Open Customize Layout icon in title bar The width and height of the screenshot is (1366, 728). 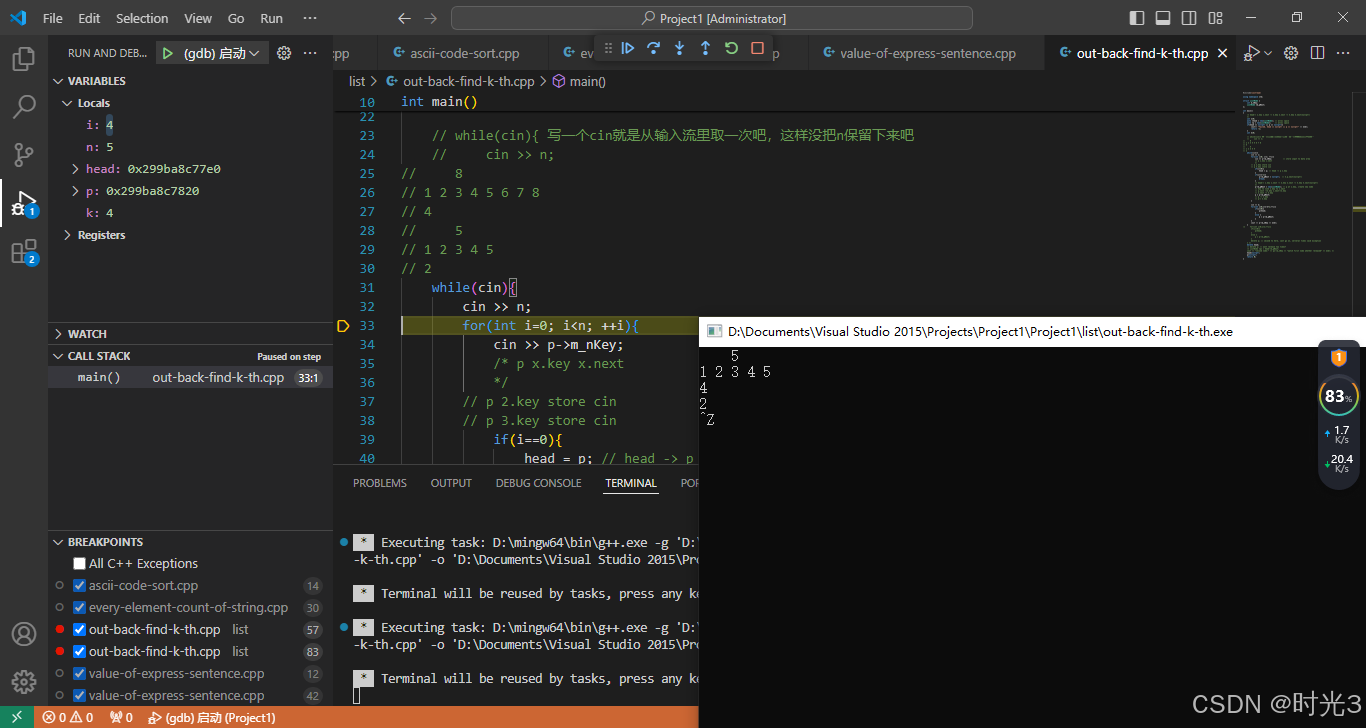click(x=1215, y=18)
